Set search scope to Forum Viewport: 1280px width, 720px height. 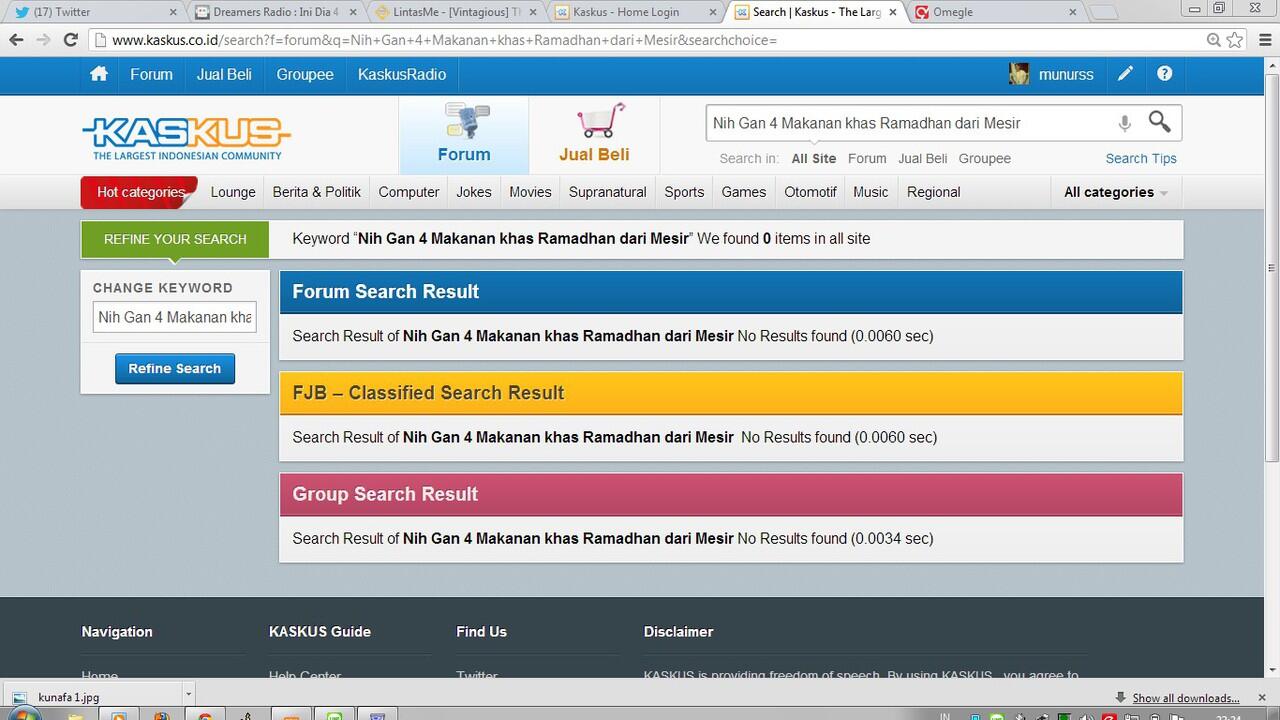(867, 158)
